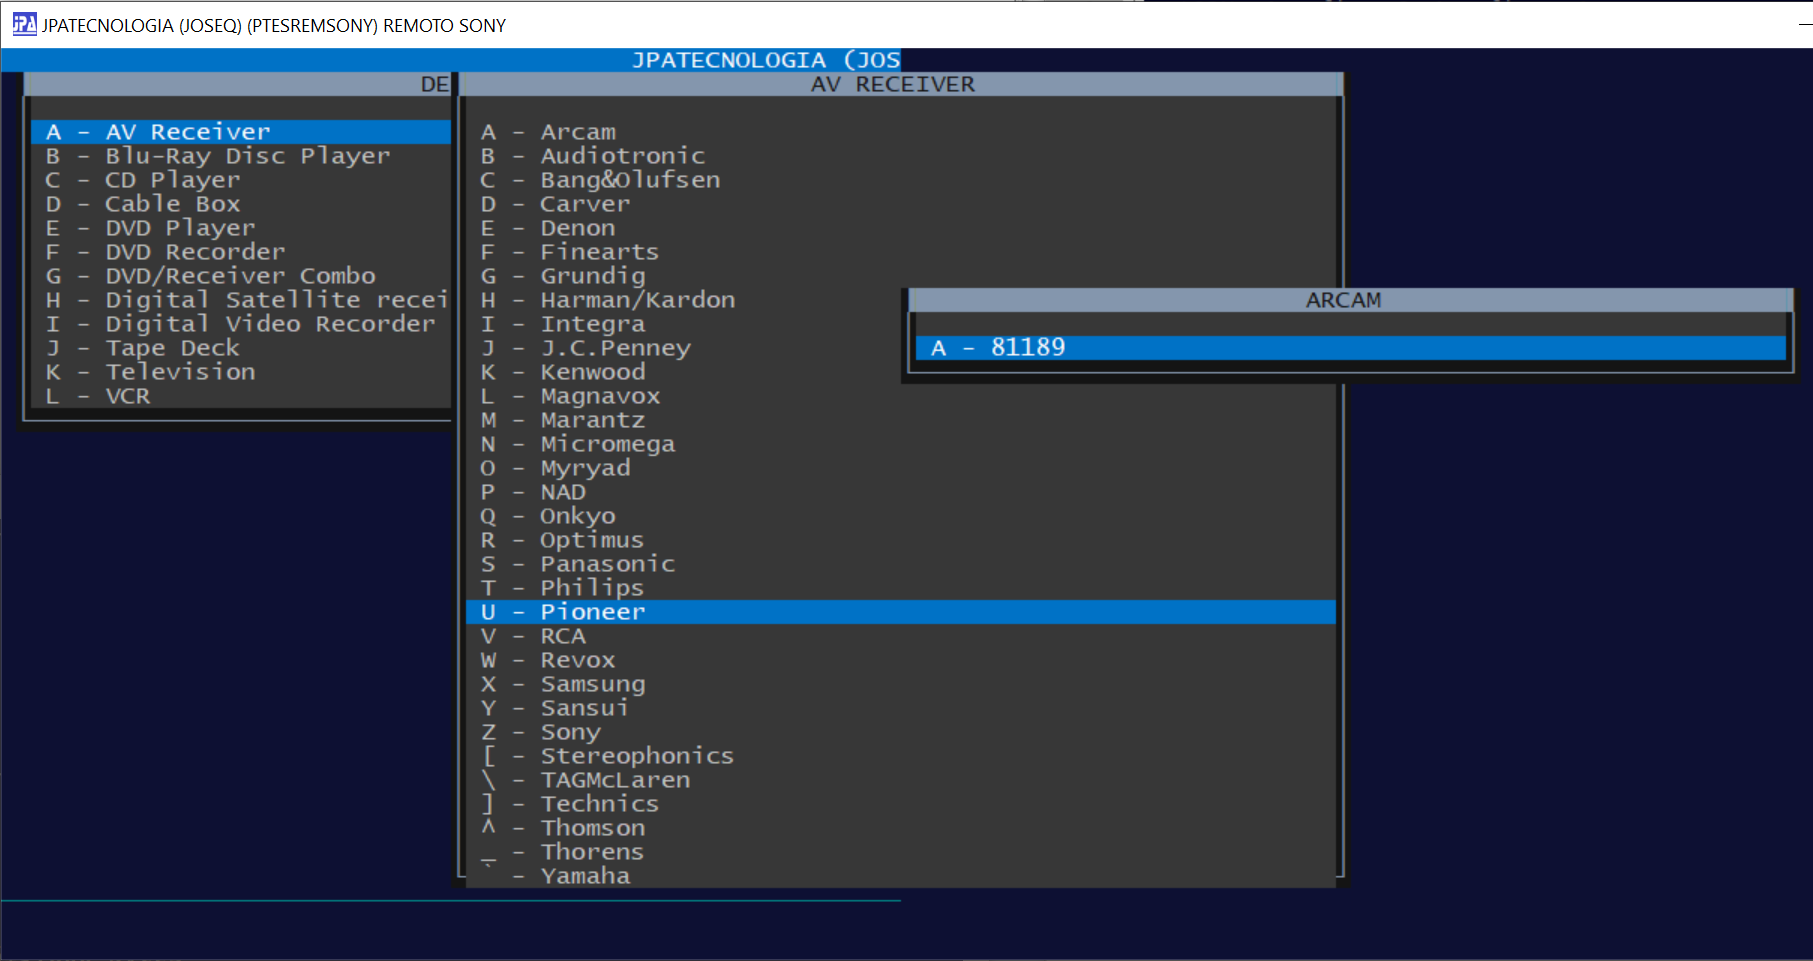Pick Finearts from brand list
The height and width of the screenshot is (961, 1813).
click(901, 252)
